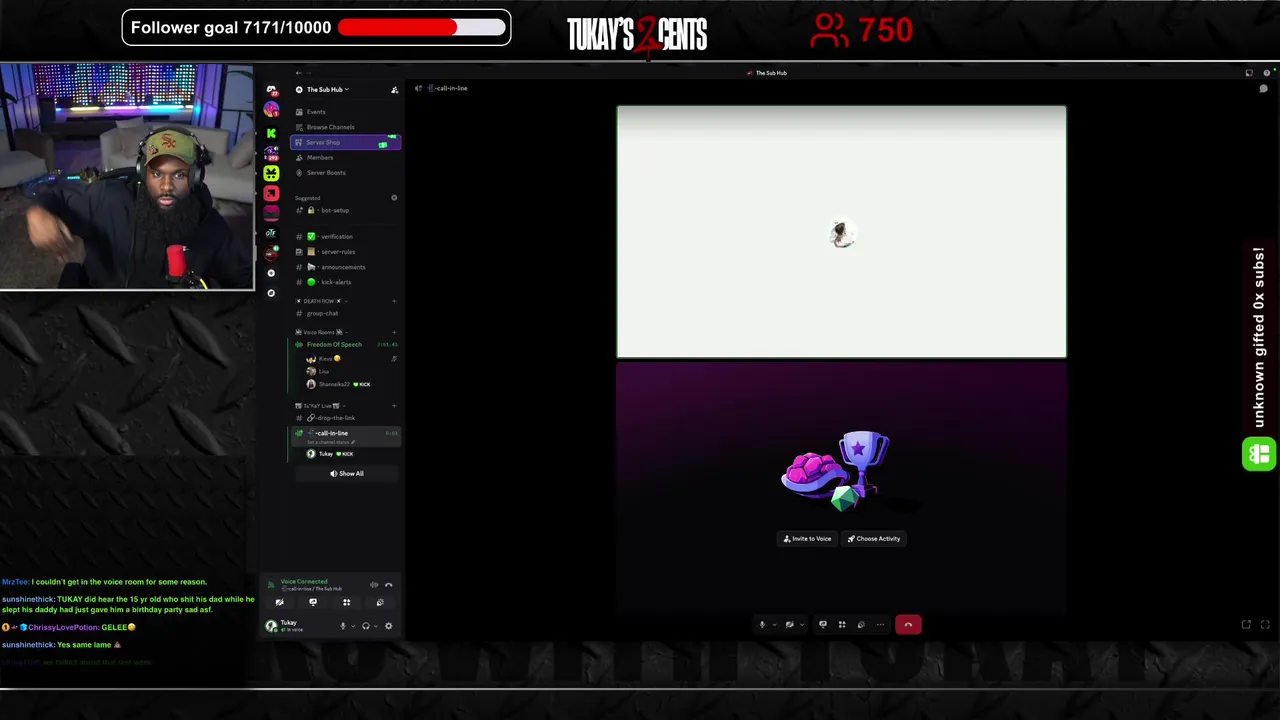Show chat using the top-right icon
This screenshot has height=720, width=1280.
tap(1263, 88)
